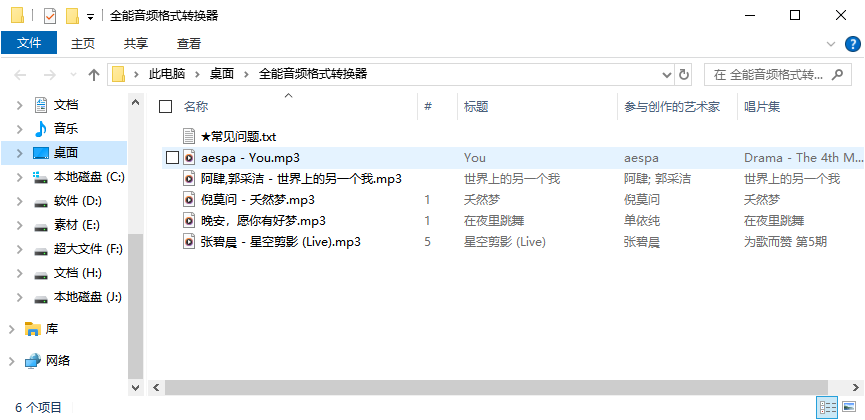Click the 阿肆,郭采洁 mp3 file icon
The image size is (865, 420).
tap(189, 179)
